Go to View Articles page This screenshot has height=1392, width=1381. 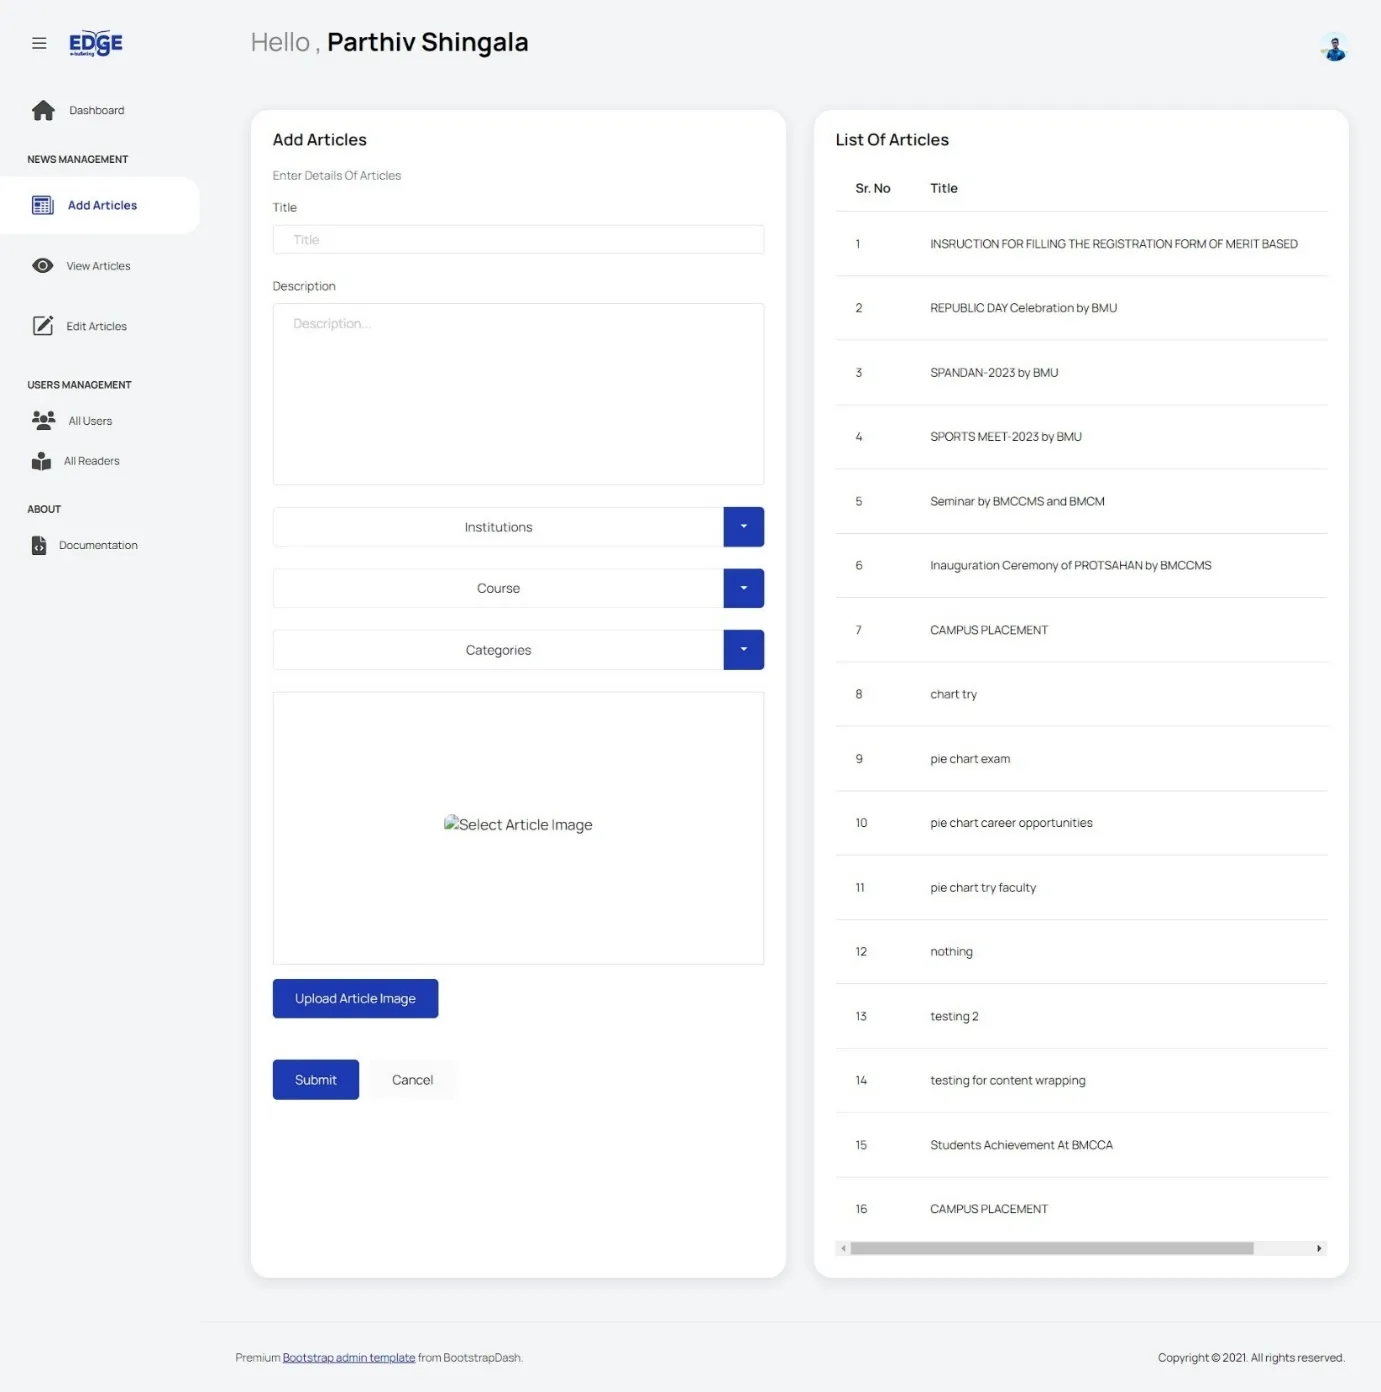(x=98, y=266)
